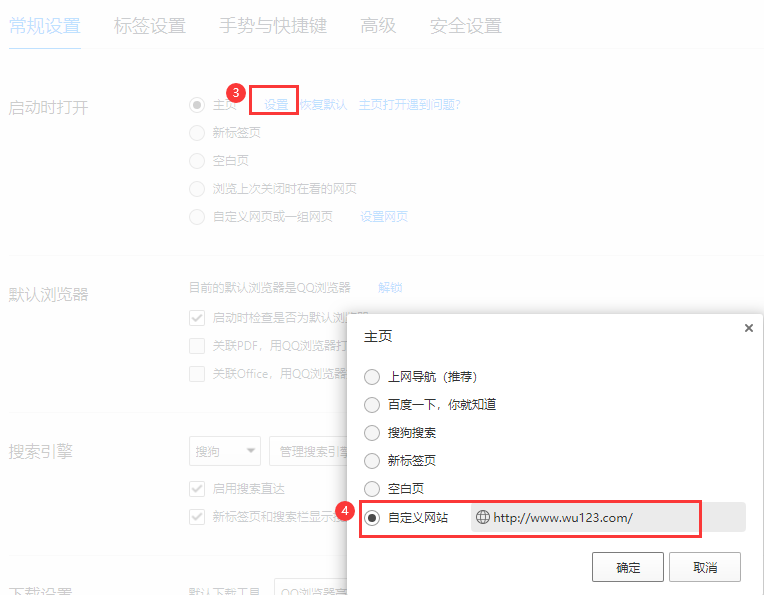This screenshot has width=764, height=595.
Task: Click the custom homepage URL field
Action: [608, 517]
